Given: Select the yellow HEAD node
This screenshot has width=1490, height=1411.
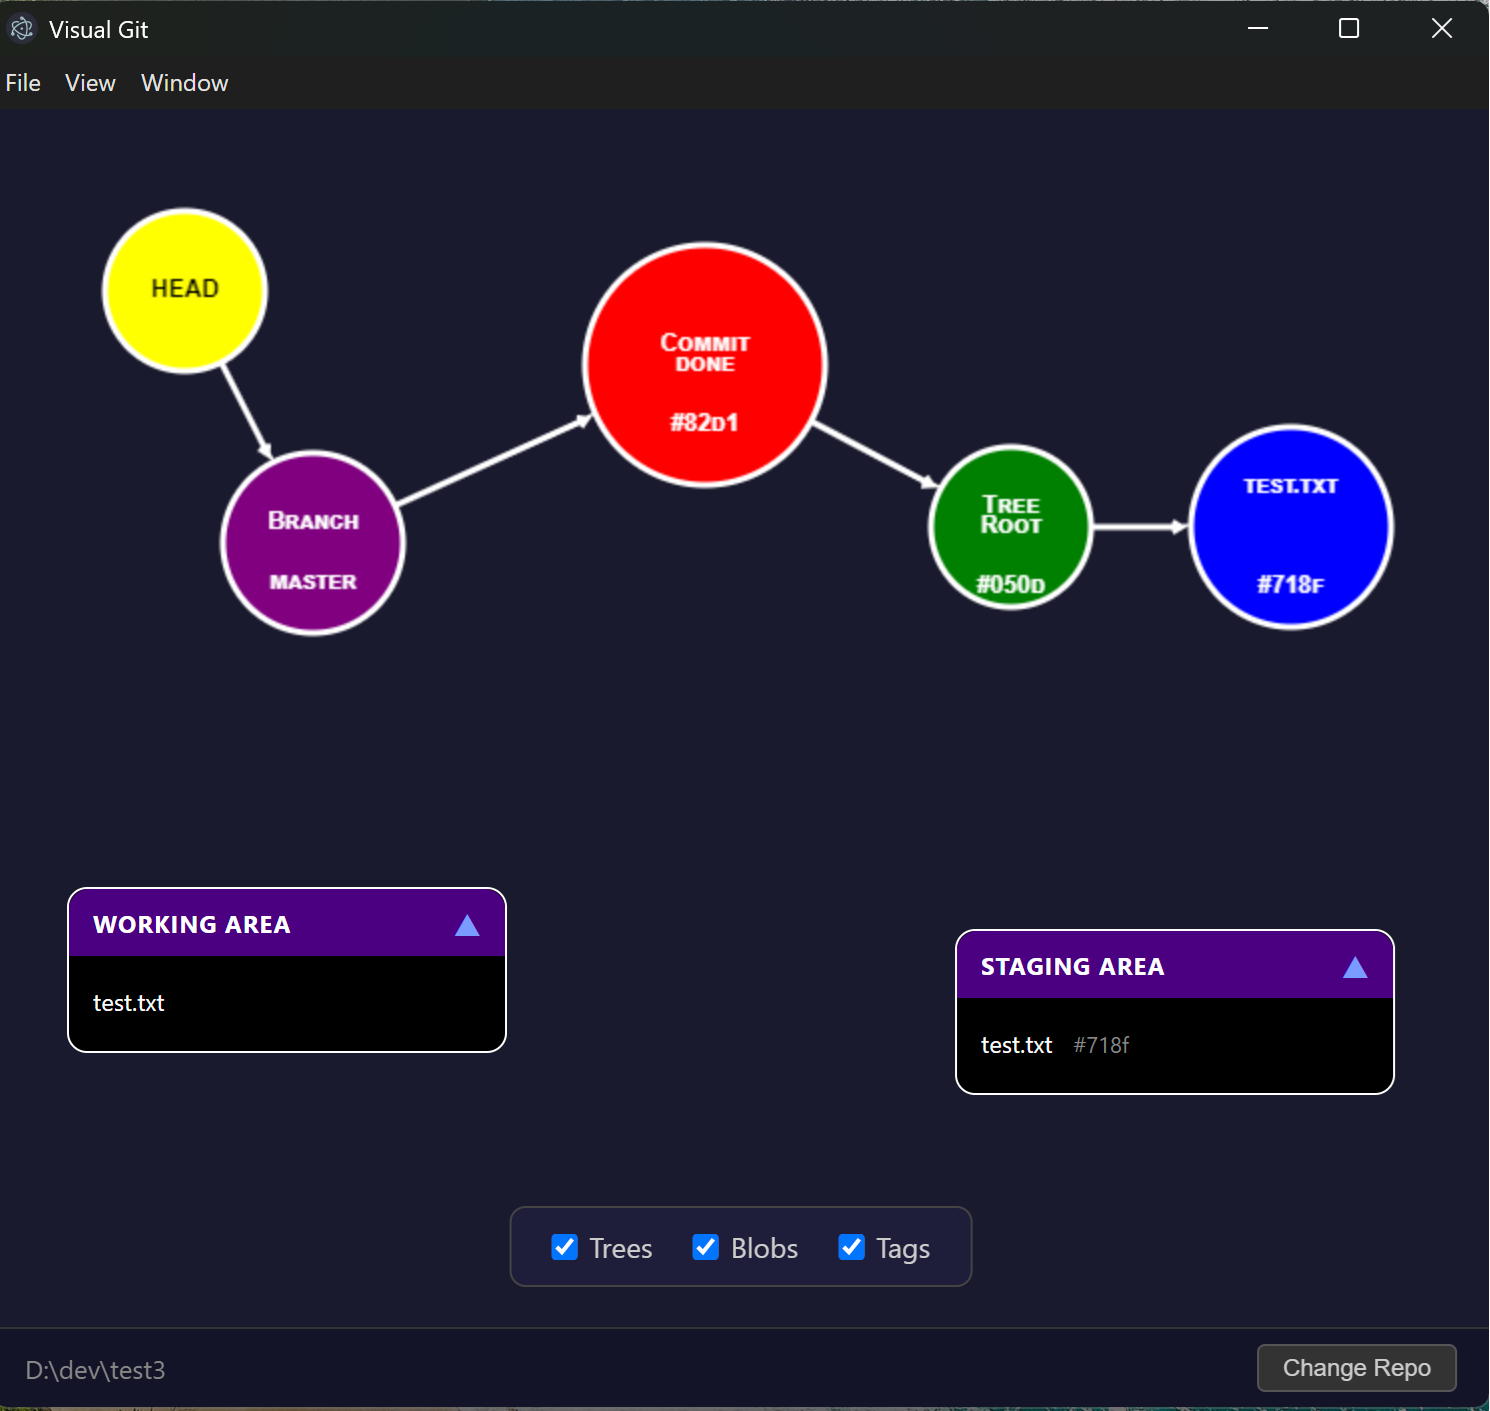Looking at the screenshot, I should pyautogui.click(x=184, y=290).
